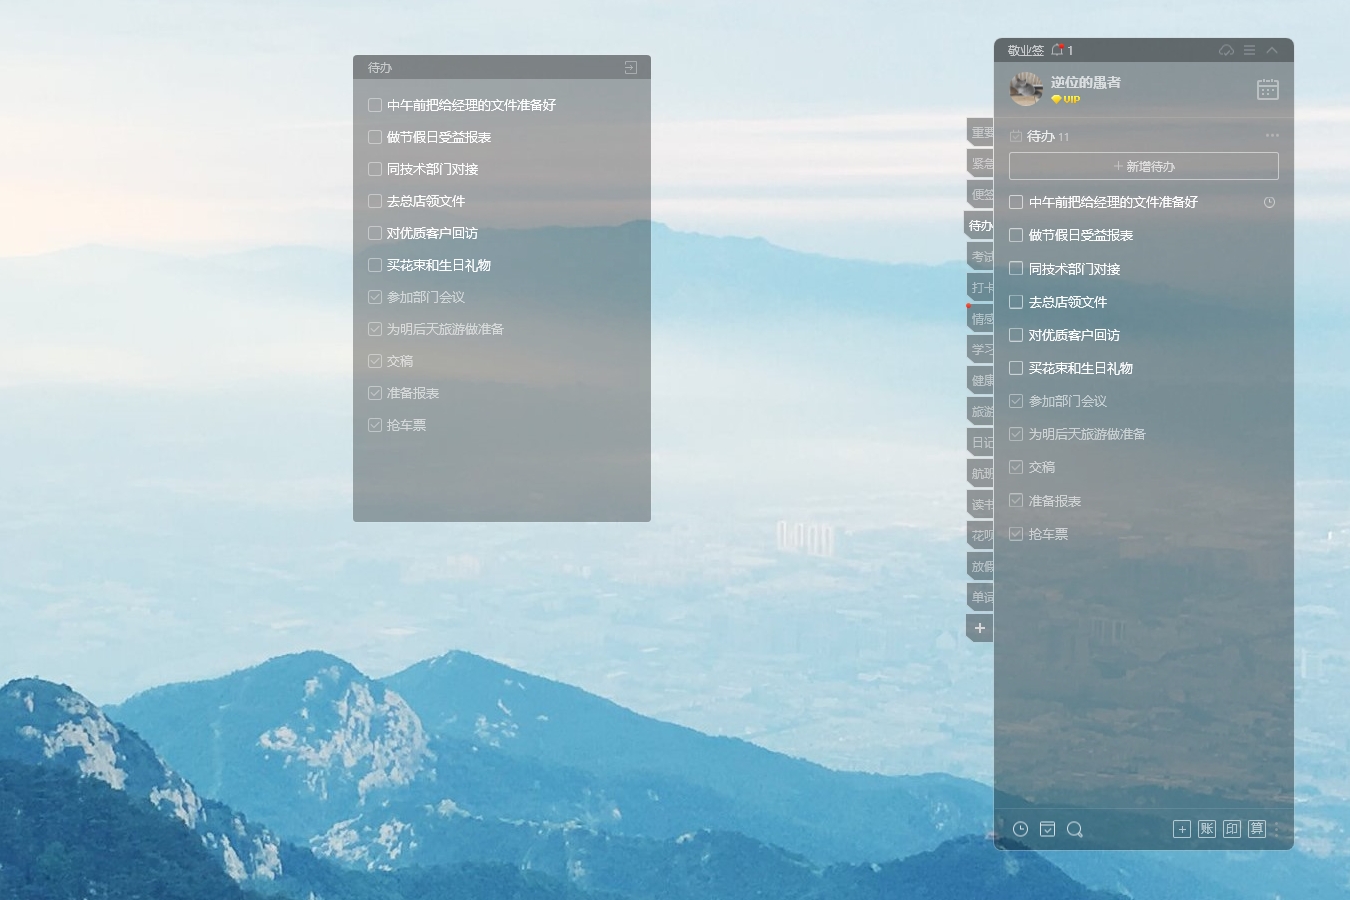Open the 算 calculator icon
This screenshot has width=1350, height=900.
point(1257,829)
